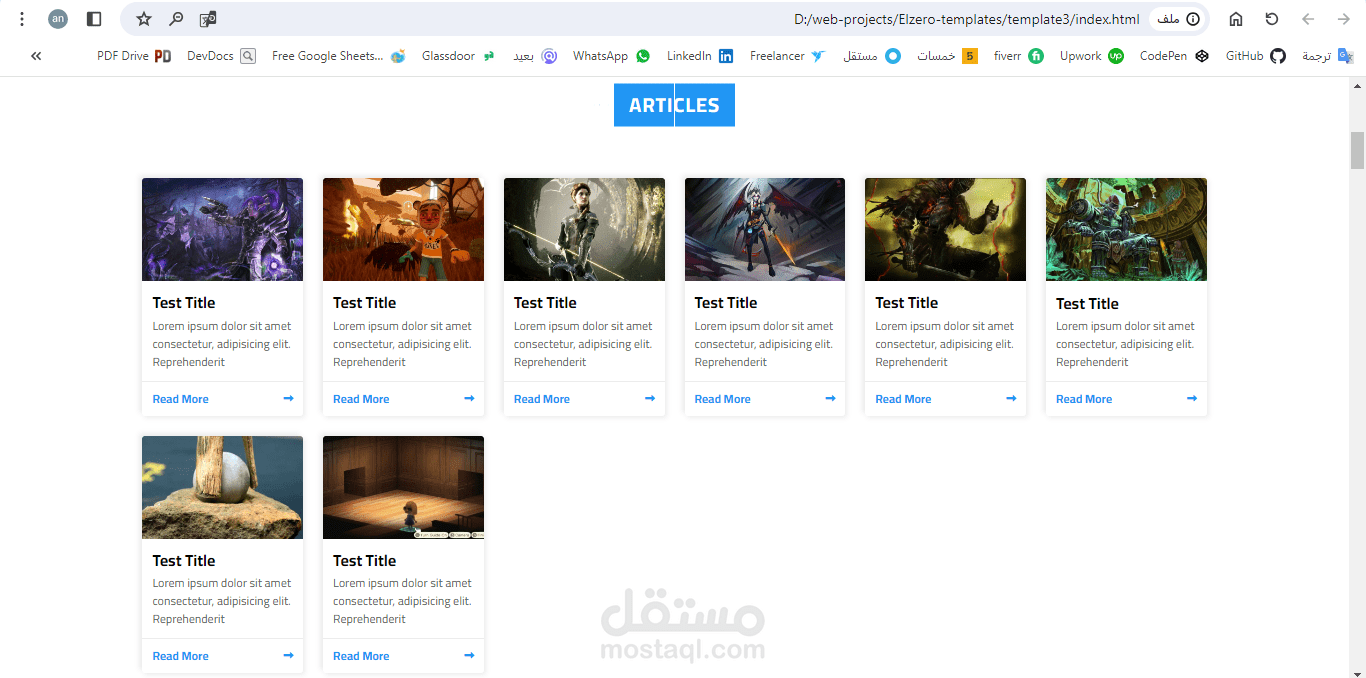Click Read More under stone ball card

tap(180, 656)
